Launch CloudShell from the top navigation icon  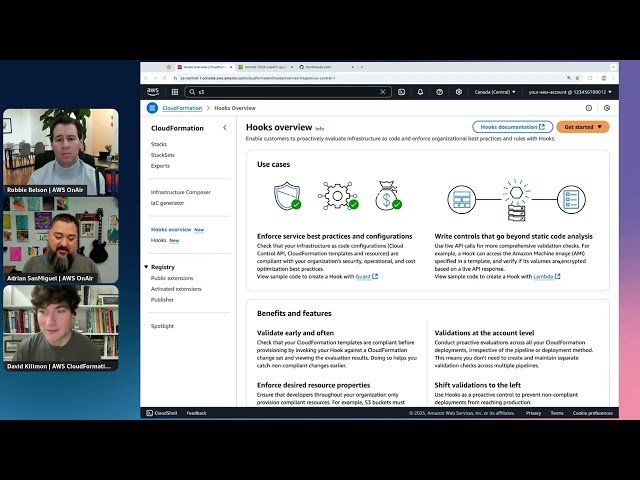click(x=402, y=92)
